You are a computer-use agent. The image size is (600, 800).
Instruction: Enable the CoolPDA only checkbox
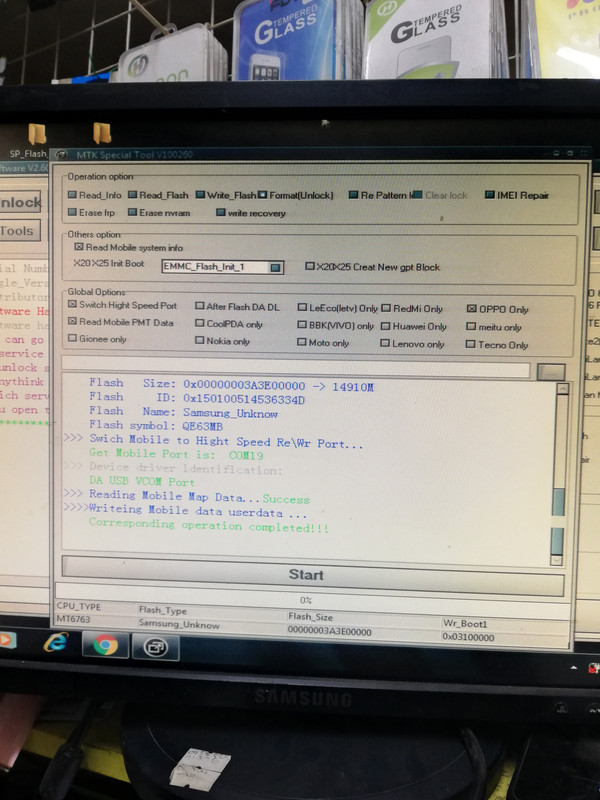199,323
